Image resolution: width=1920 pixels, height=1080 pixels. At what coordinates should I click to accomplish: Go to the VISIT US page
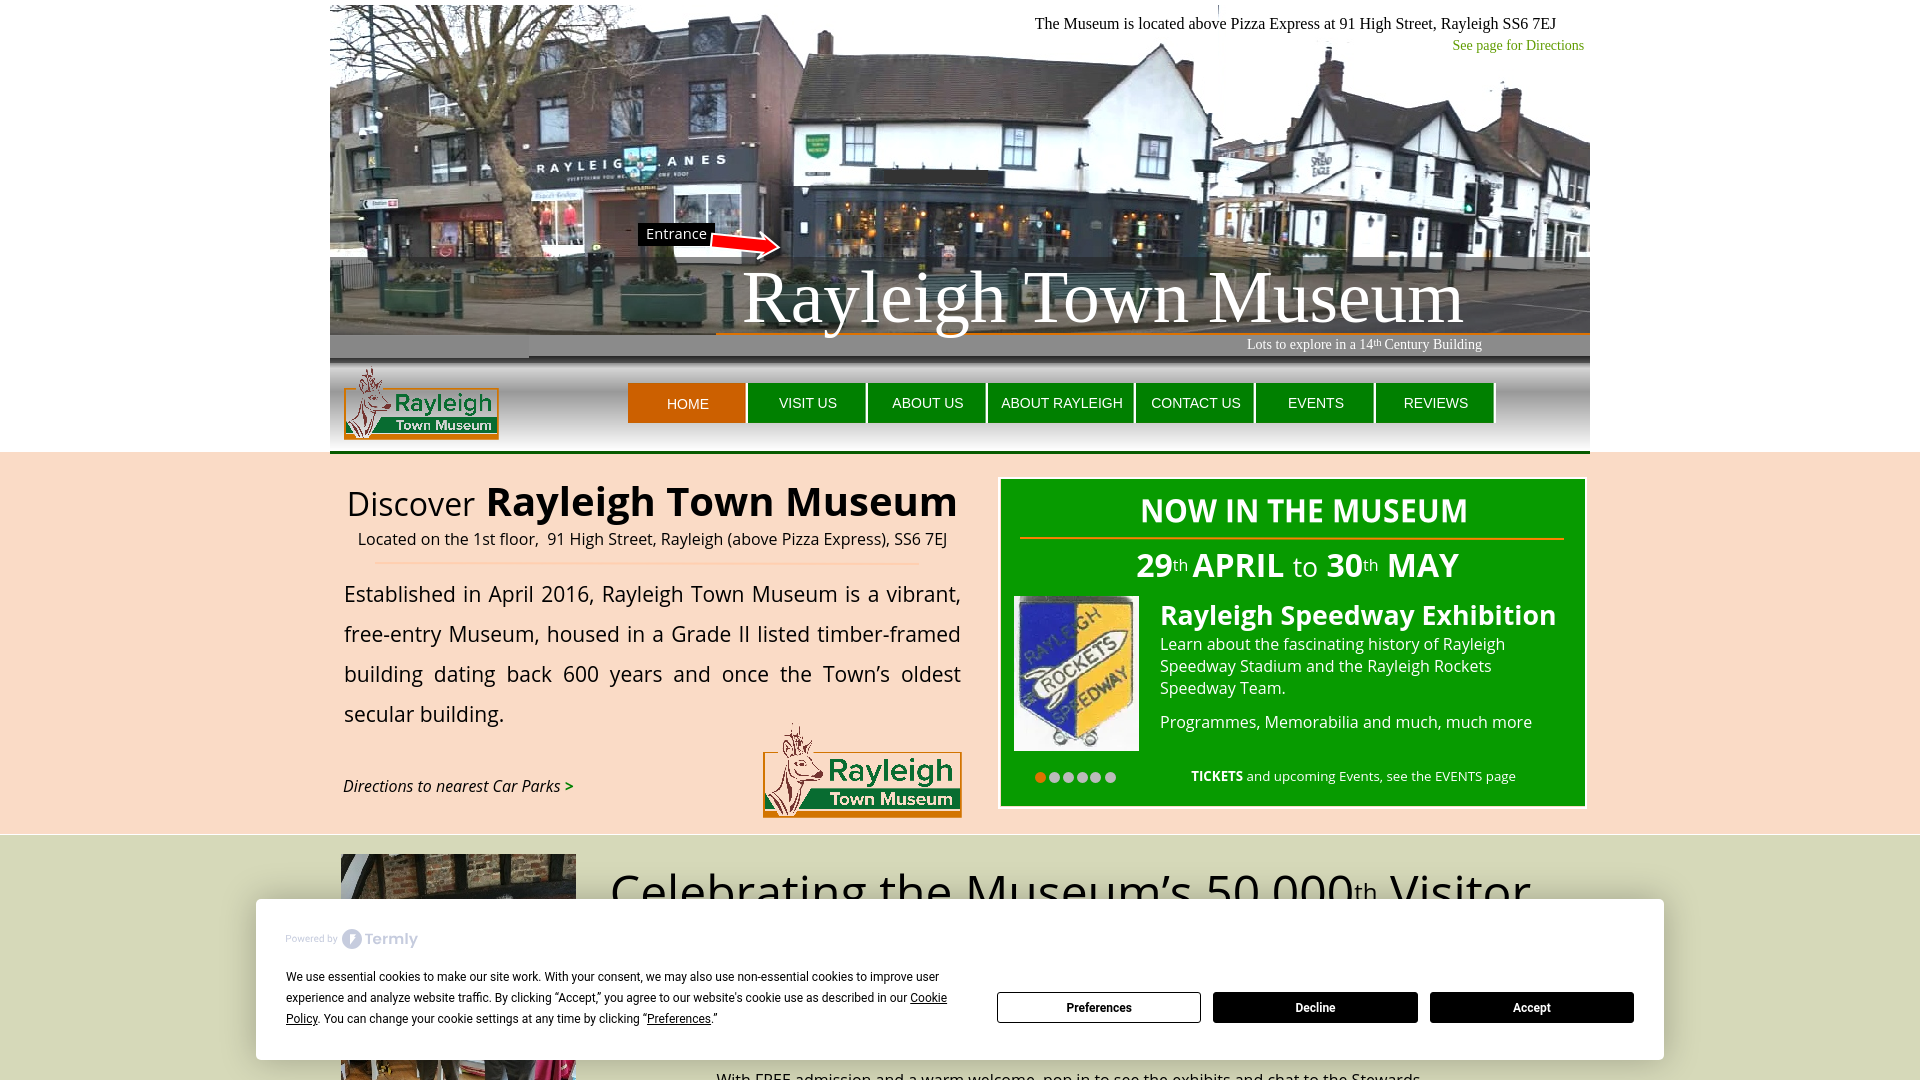click(807, 403)
